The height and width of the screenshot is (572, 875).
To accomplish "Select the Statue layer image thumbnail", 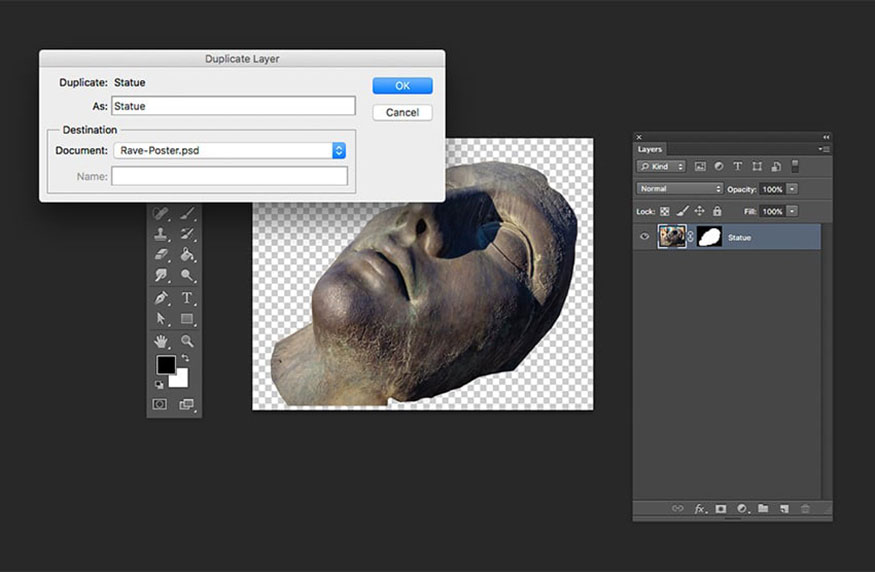I will click(671, 237).
